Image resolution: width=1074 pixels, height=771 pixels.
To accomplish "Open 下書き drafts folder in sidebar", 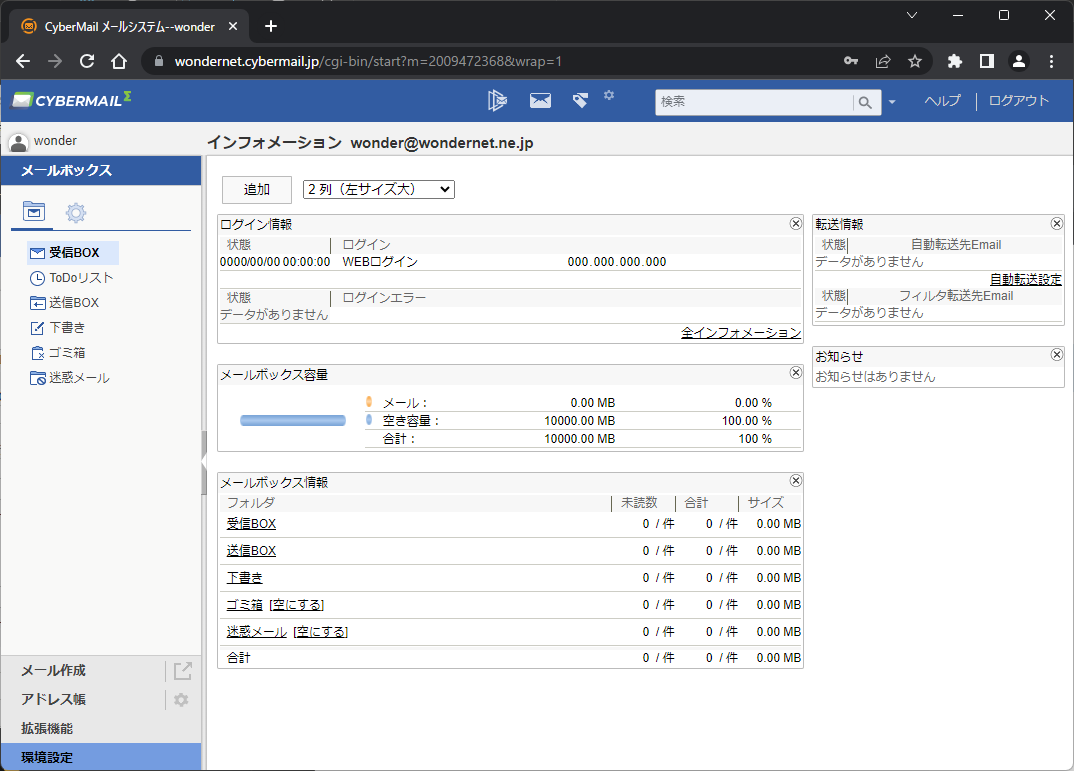I will coord(67,328).
